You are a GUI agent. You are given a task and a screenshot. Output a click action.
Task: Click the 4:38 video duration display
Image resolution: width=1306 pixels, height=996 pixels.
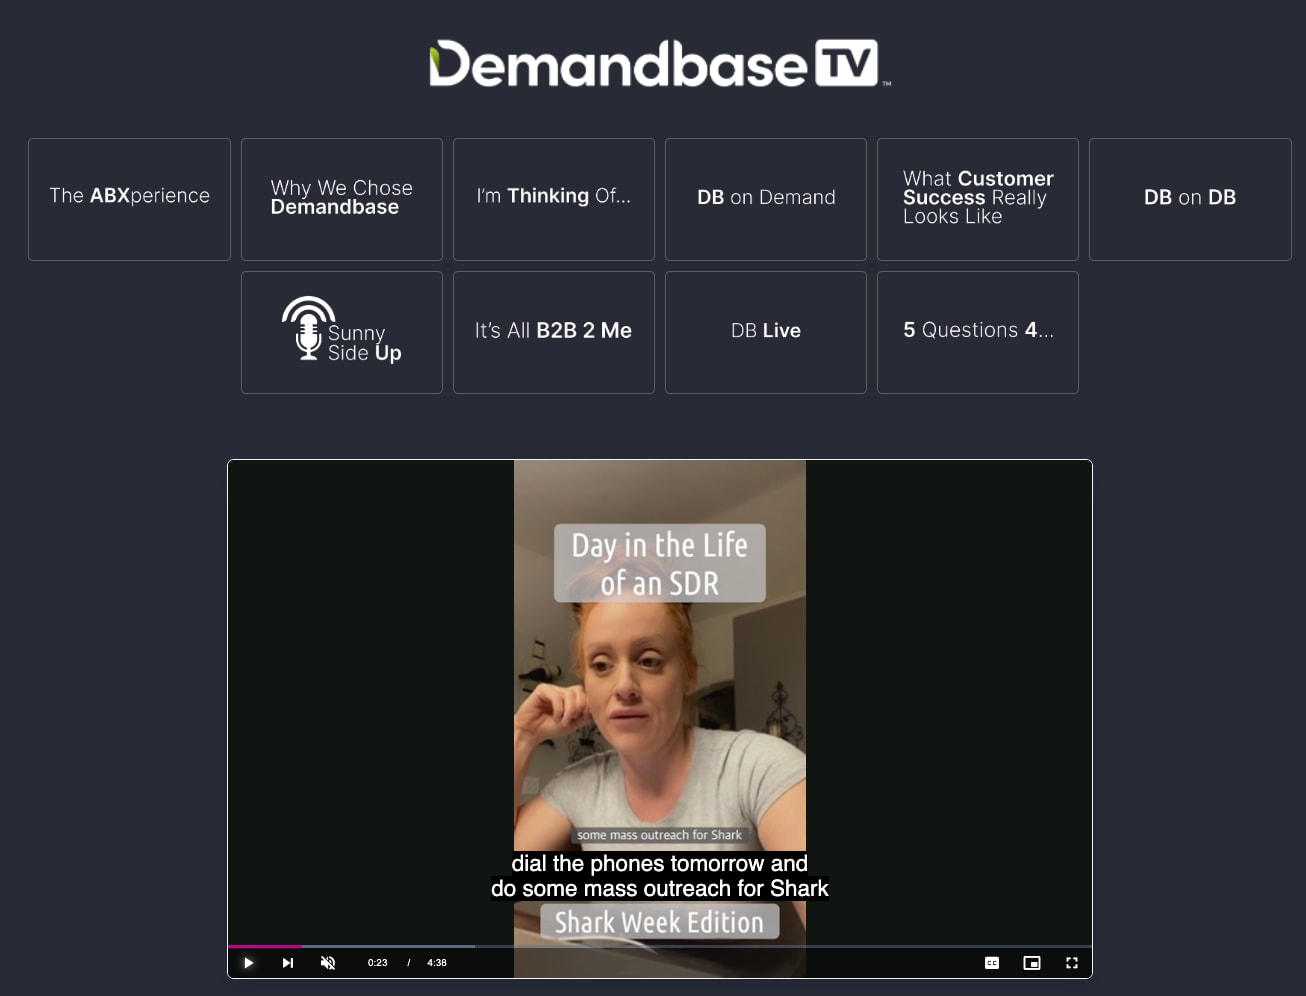click(x=437, y=963)
